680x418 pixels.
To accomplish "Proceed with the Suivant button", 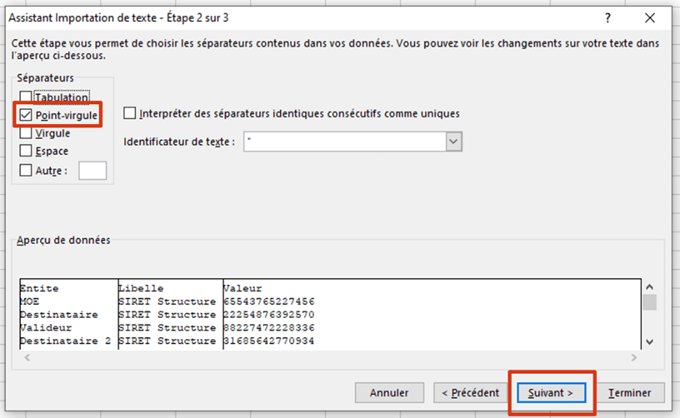I will click(x=551, y=393).
